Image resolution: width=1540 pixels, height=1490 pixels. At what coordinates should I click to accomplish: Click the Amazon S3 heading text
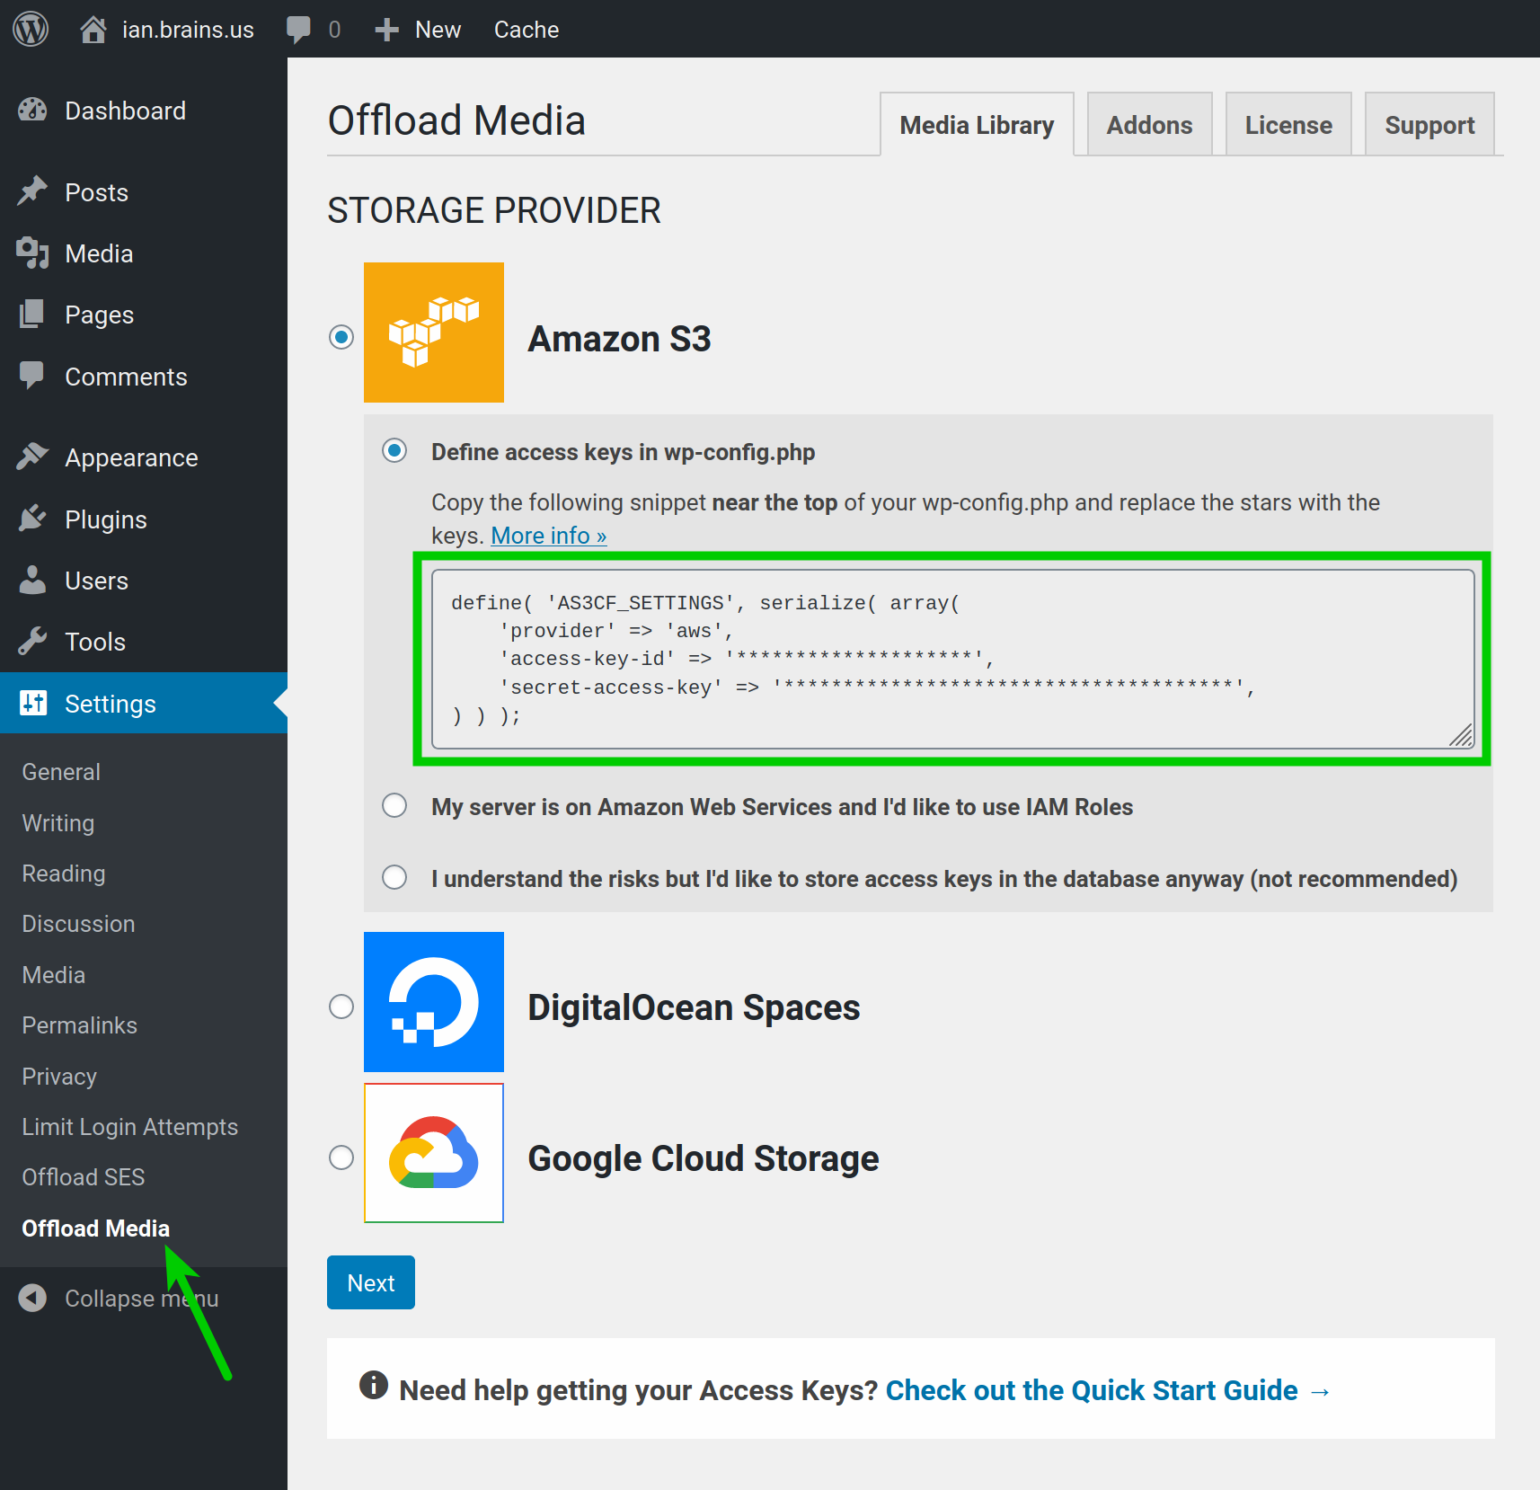coord(619,339)
